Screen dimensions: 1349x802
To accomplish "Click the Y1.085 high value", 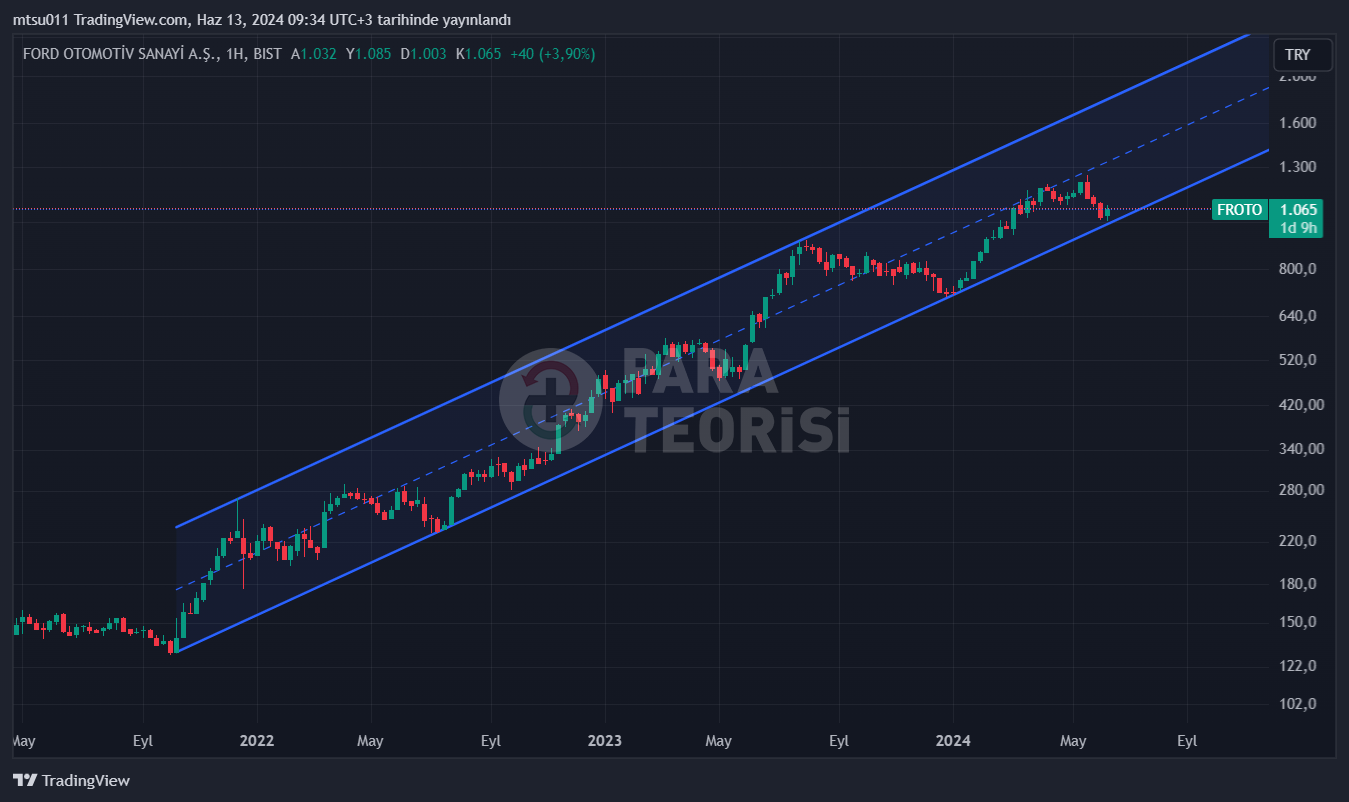I will (x=368, y=54).
